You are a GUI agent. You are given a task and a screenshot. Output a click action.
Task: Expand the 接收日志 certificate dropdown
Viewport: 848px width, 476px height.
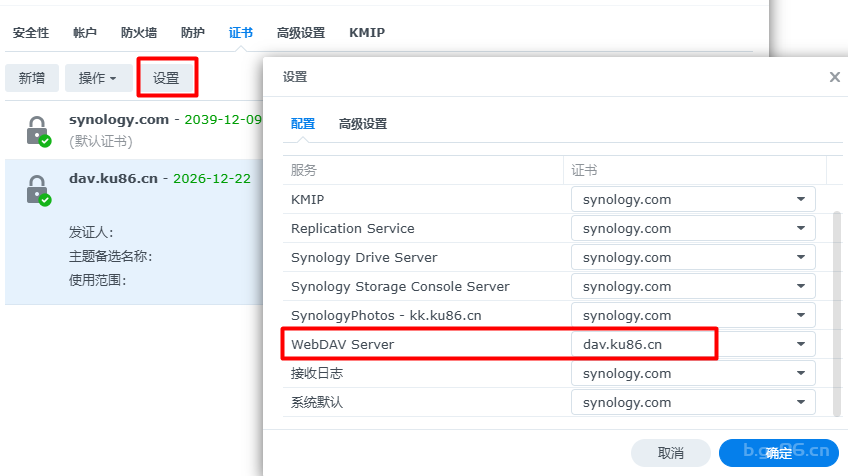[693, 373]
